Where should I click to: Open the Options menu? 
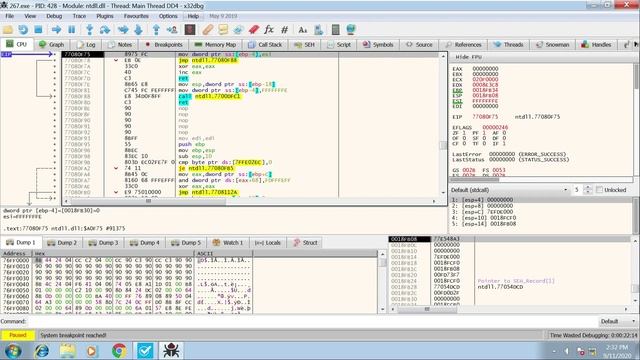(168, 16)
